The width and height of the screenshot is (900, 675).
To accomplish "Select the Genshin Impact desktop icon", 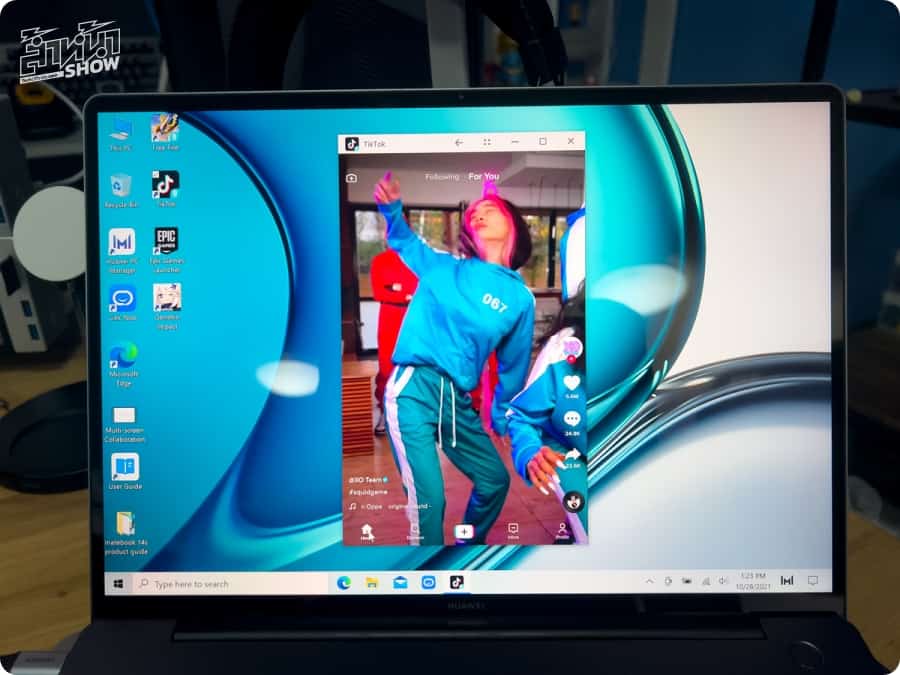I will pyautogui.click(x=166, y=307).
